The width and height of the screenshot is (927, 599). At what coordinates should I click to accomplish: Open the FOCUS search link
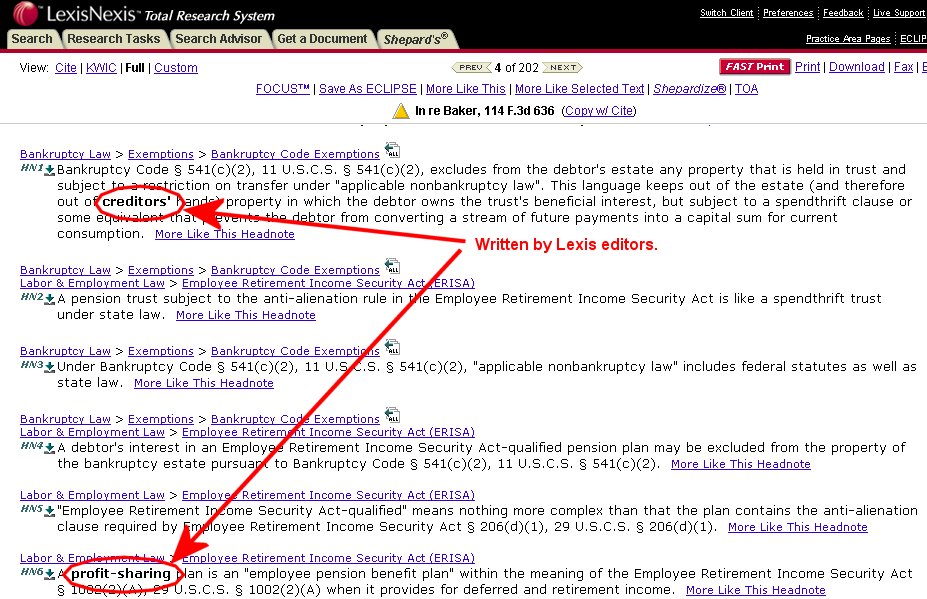283,89
